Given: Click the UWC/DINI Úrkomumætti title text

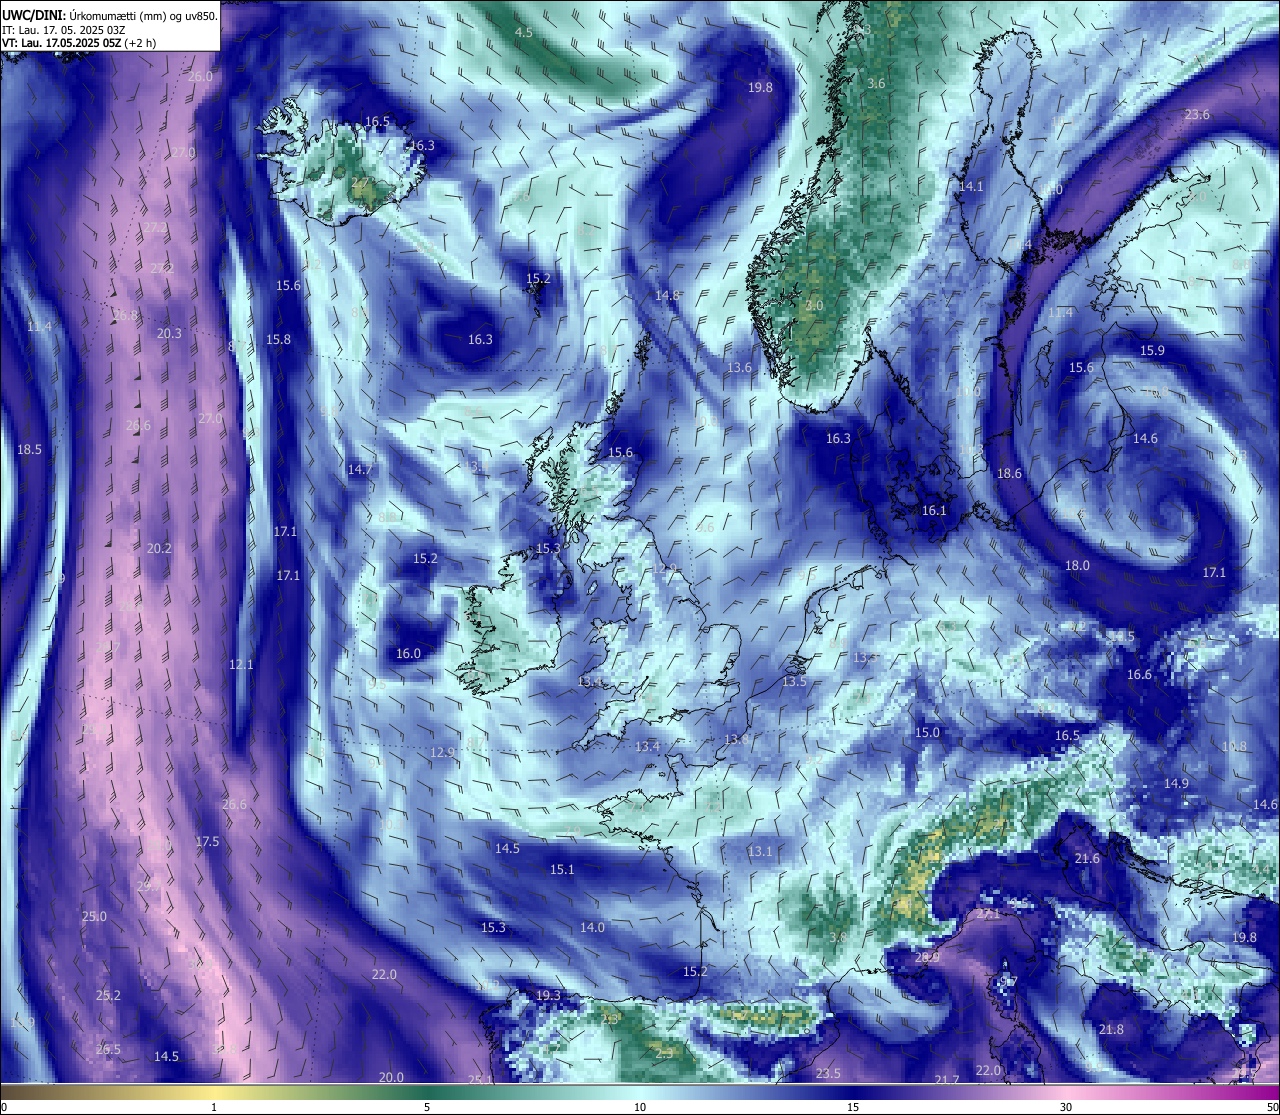Looking at the screenshot, I should pyautogui.click(x=109, y=15).
